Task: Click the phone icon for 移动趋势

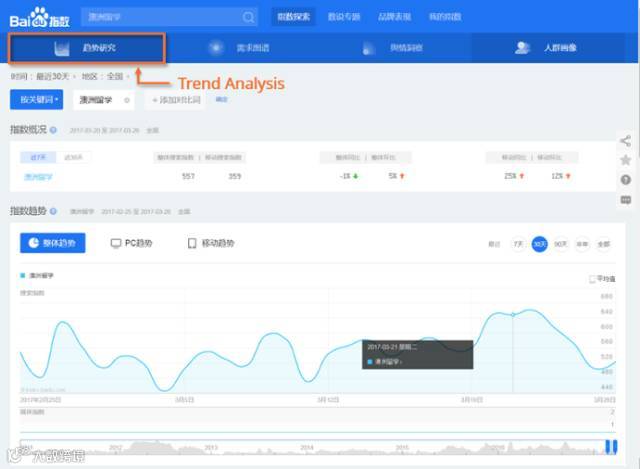Action: tap(192, 243)
